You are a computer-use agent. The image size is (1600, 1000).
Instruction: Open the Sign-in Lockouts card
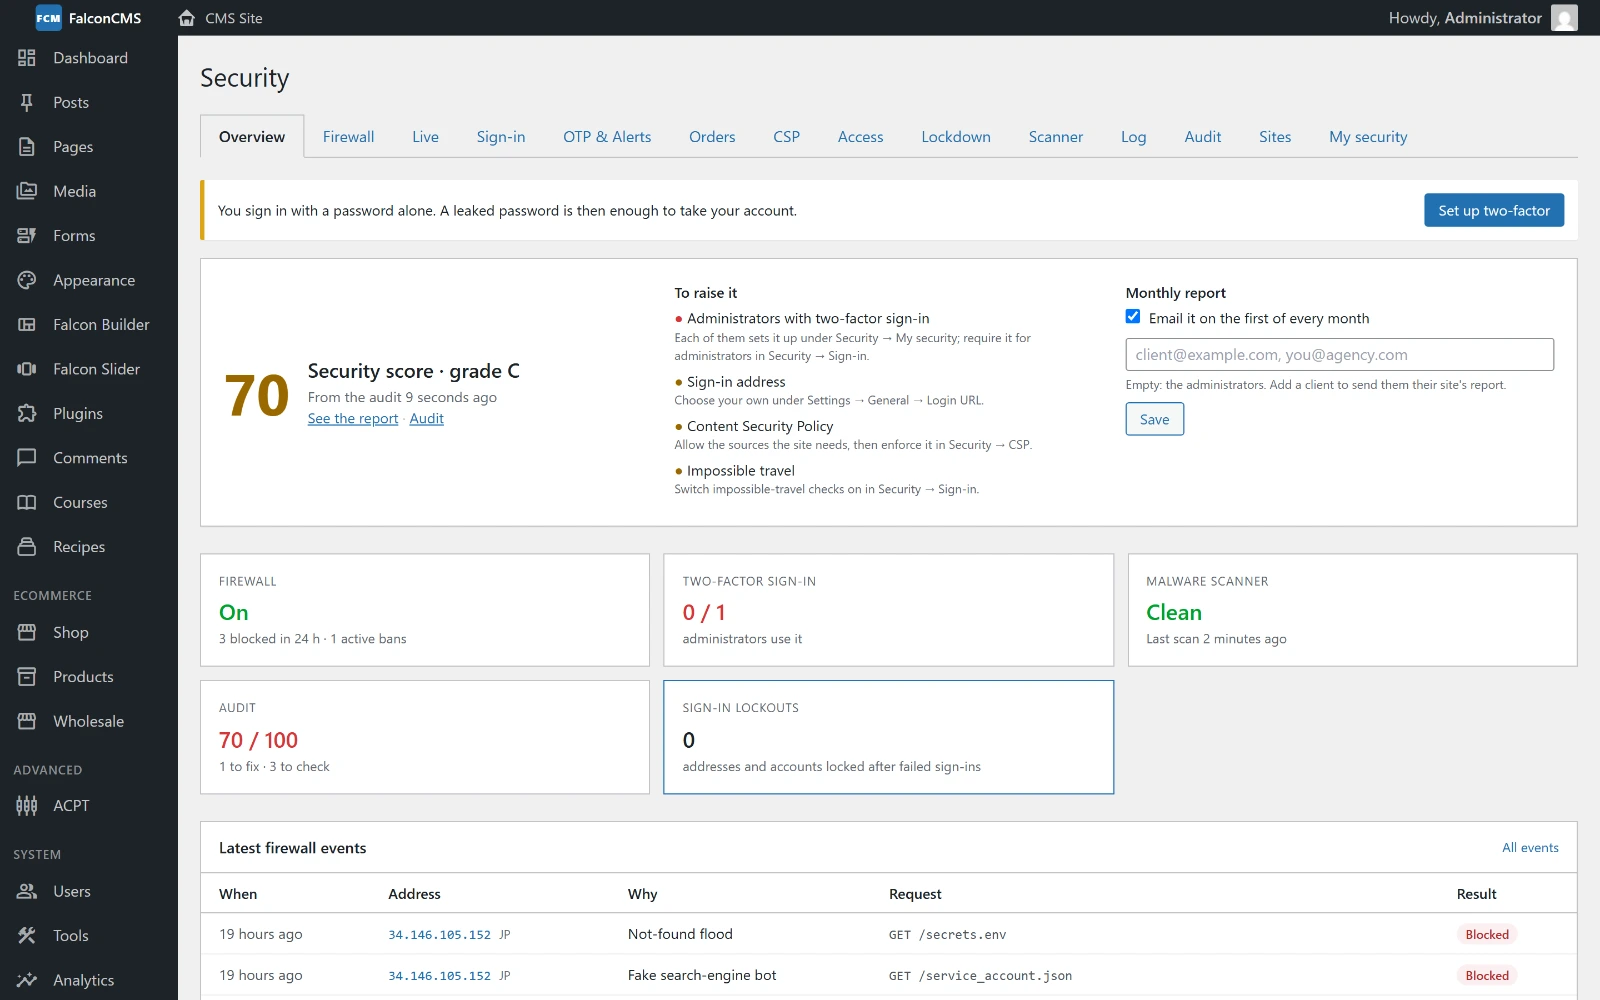point(889,738)
